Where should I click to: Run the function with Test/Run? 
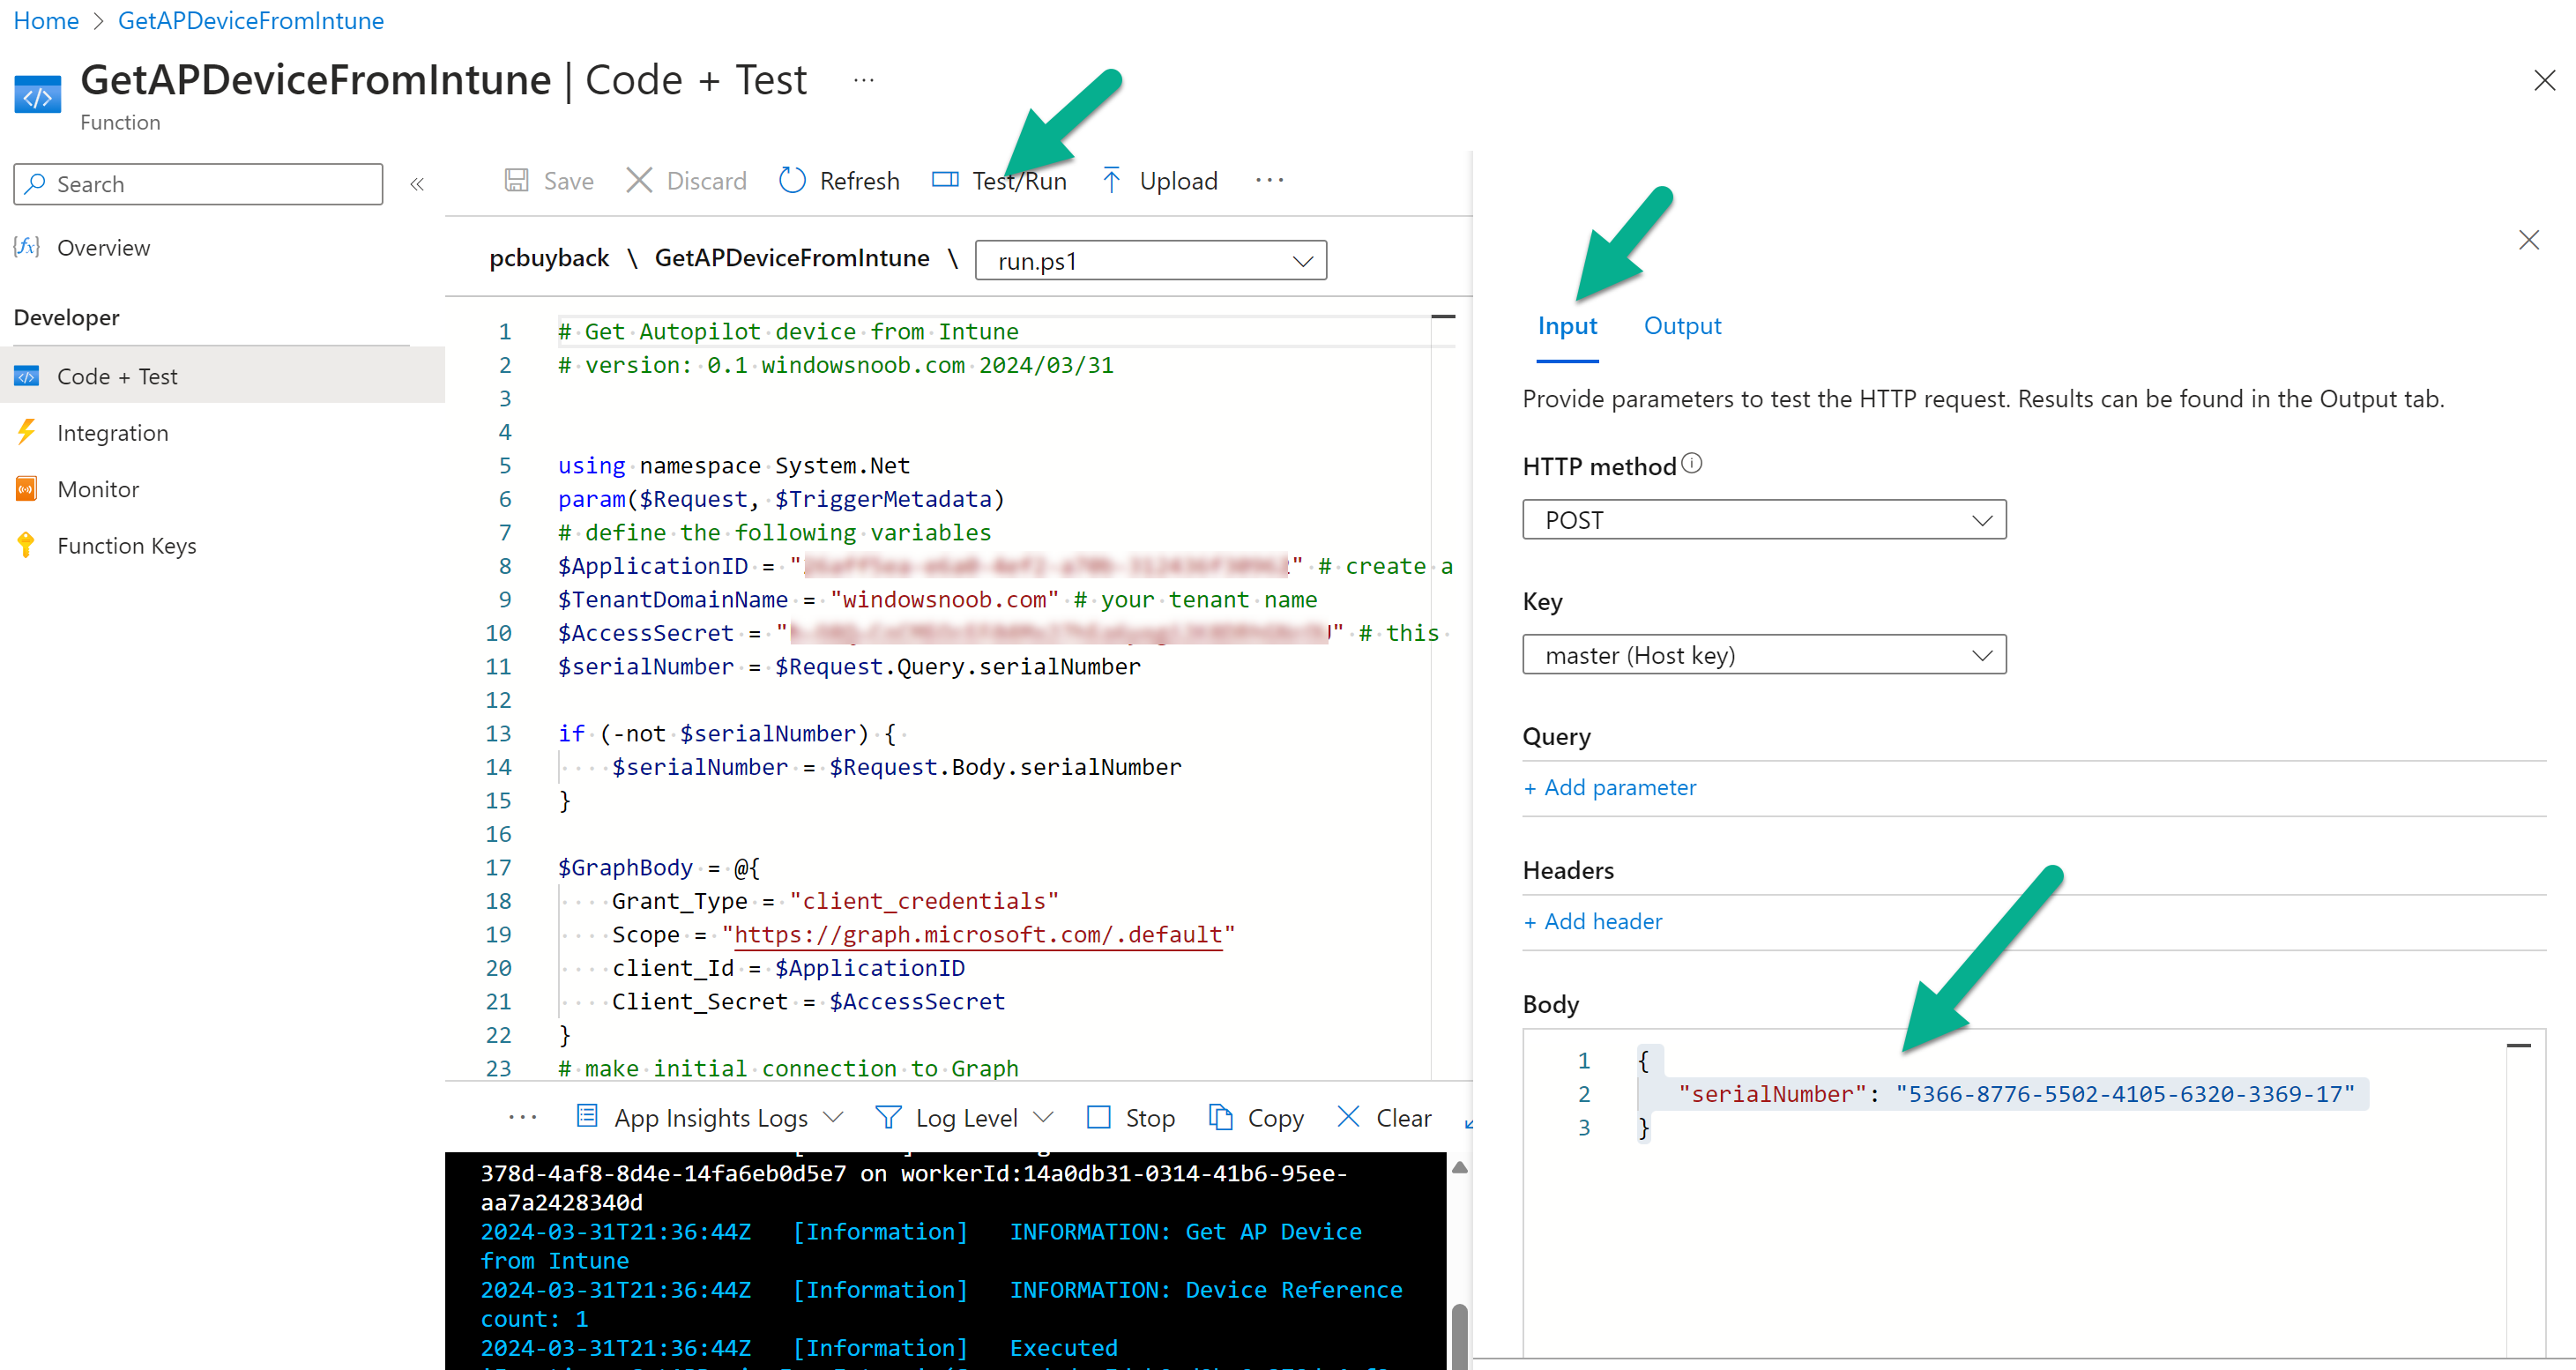tap(999, 181)
